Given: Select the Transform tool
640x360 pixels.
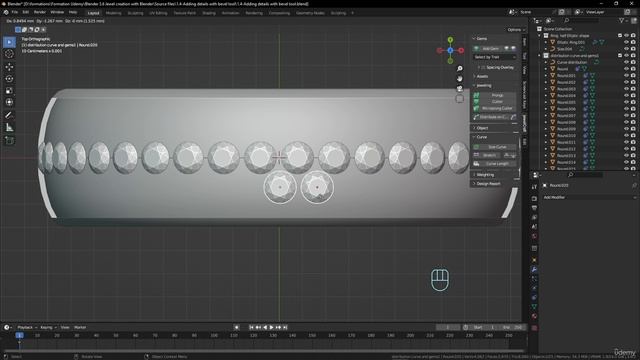Looking at the screenshot, I should [x=9, y=102].
